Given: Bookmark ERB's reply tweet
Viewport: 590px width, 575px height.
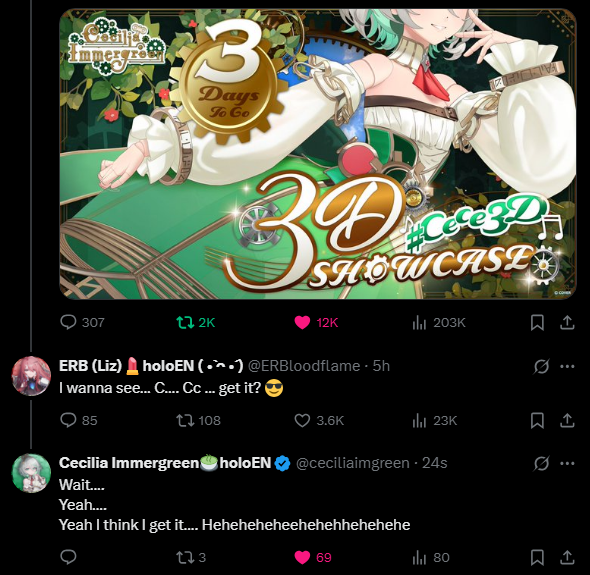Looking at the screenshot, I should [537, 420].
